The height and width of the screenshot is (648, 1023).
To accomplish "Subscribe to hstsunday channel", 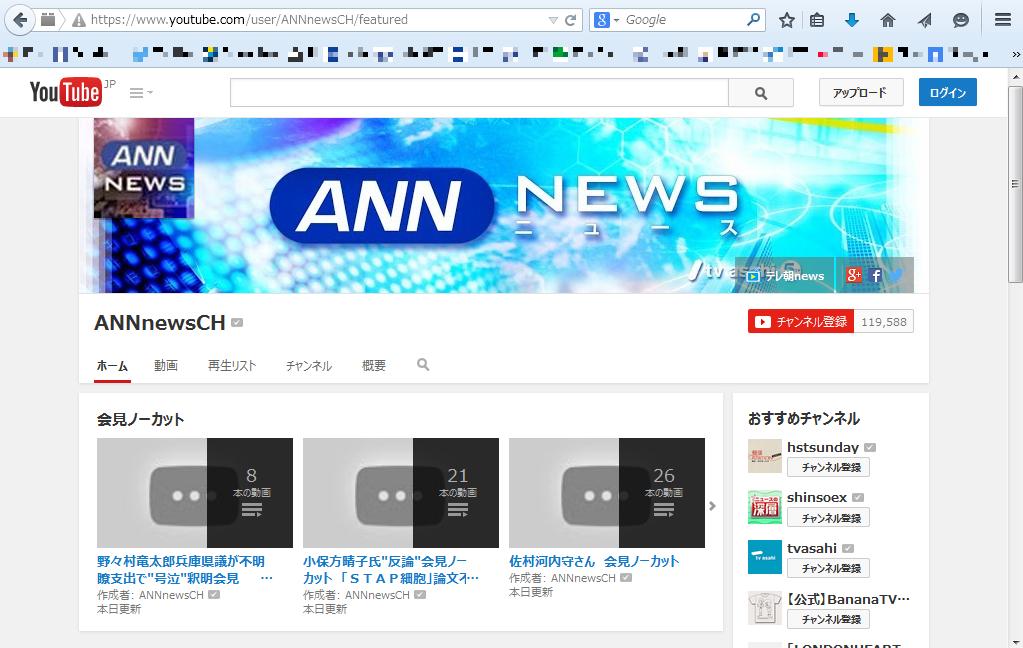I will point(828,467).
